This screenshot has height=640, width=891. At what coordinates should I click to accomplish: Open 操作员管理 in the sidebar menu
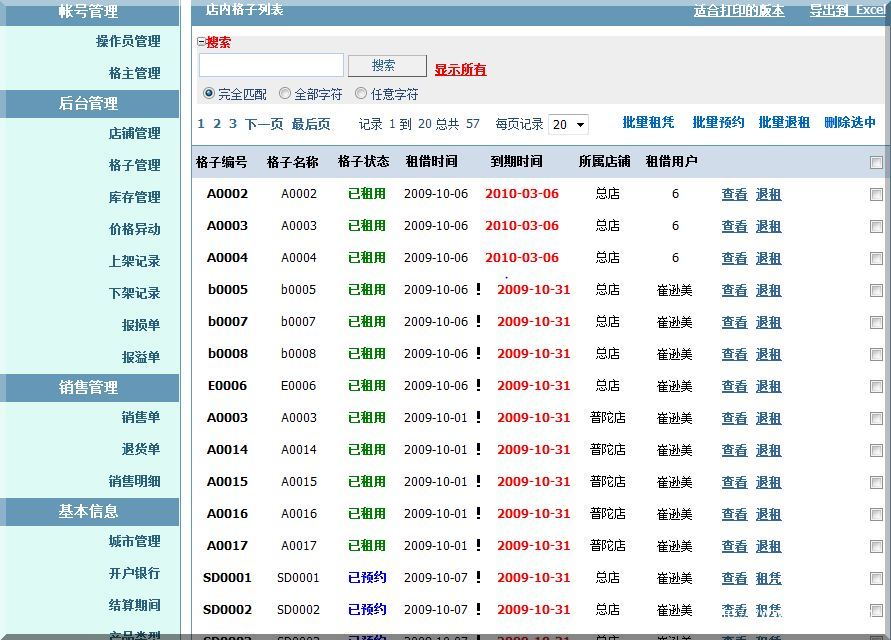pos(128,41)
